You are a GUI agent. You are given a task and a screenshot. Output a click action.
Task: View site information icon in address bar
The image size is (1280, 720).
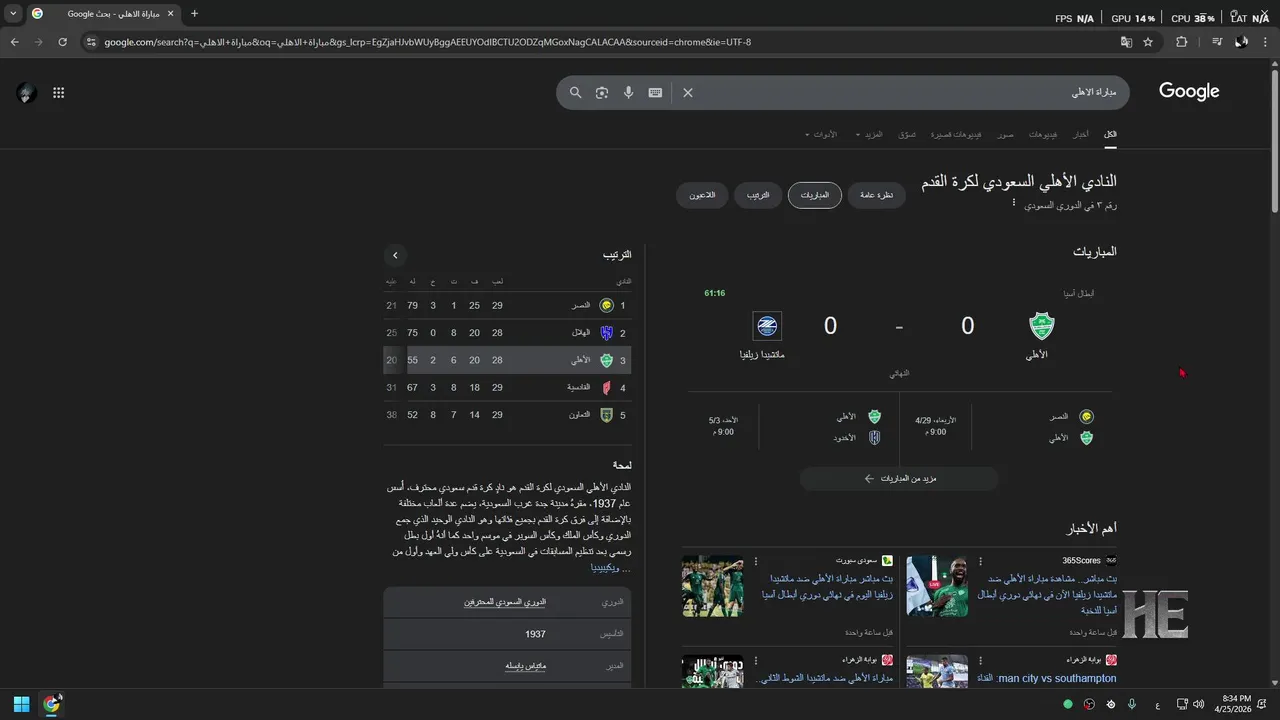(x=91, y=42)
